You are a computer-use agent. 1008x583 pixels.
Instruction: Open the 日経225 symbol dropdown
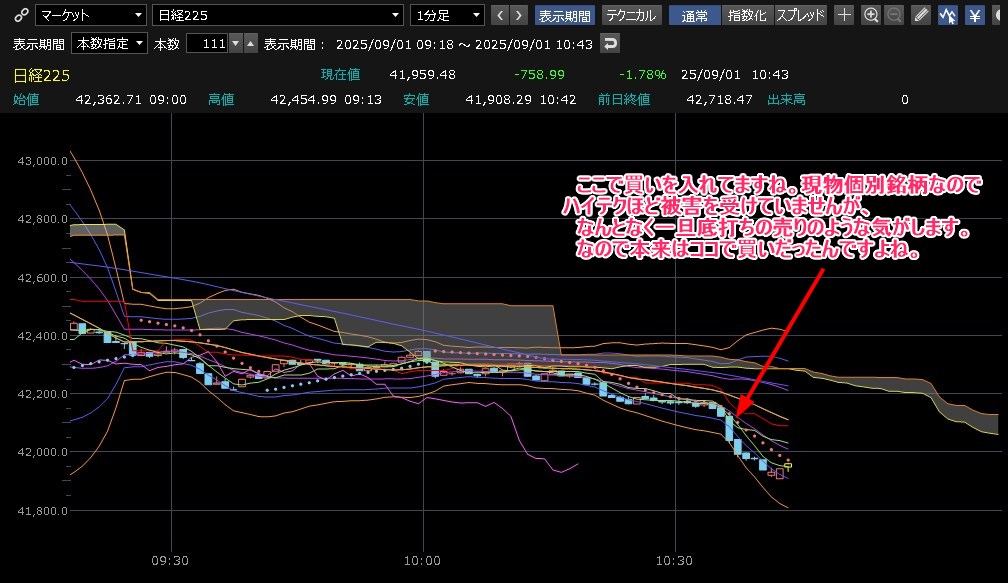tap(278, 15)
